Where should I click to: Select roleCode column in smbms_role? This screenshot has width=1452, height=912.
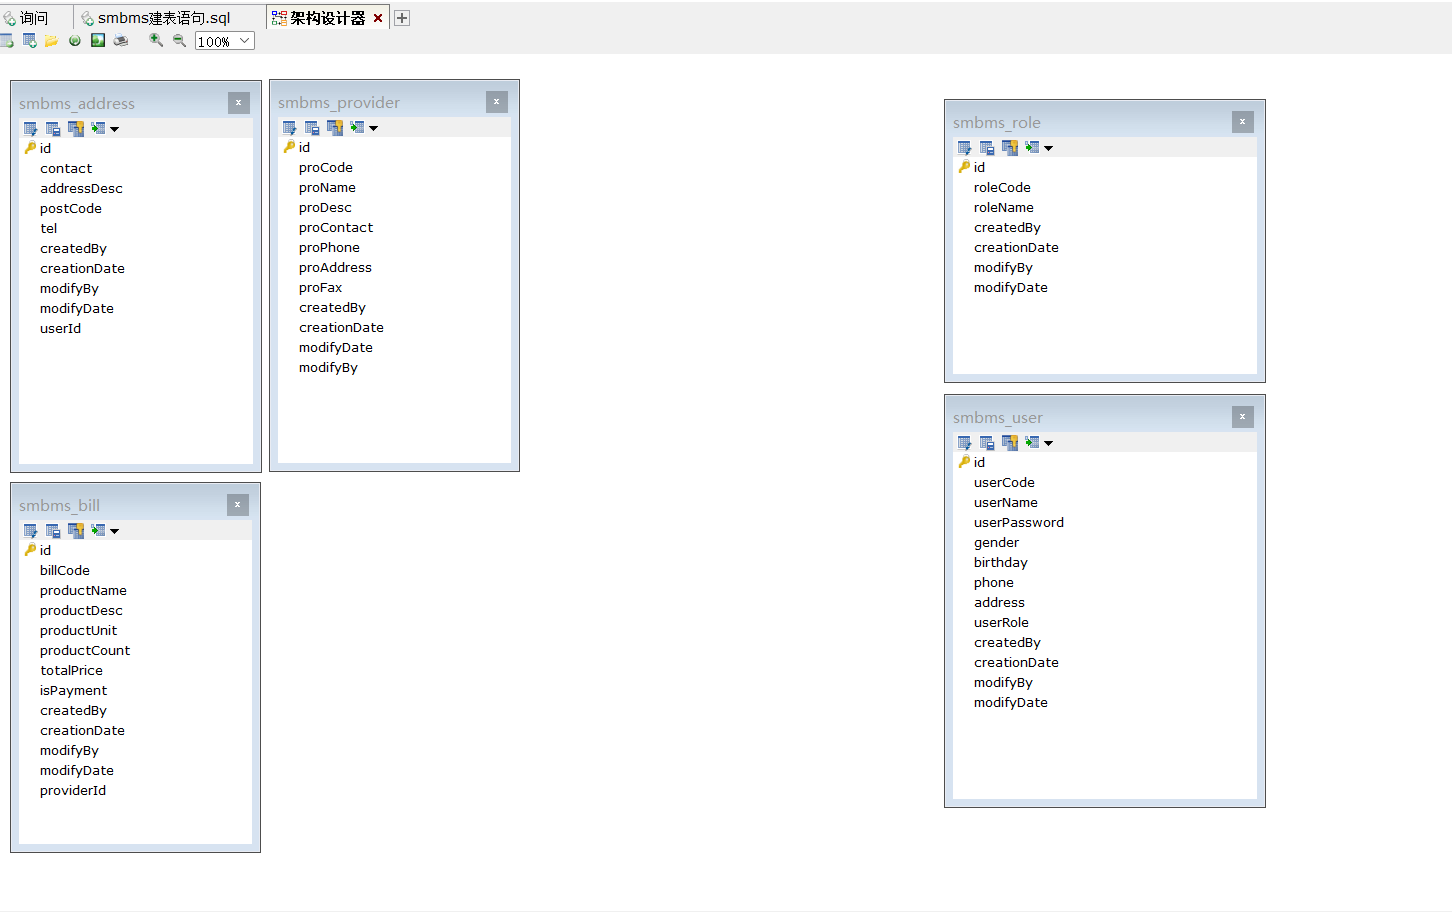pyautogui.click(x=1002, y=187)
